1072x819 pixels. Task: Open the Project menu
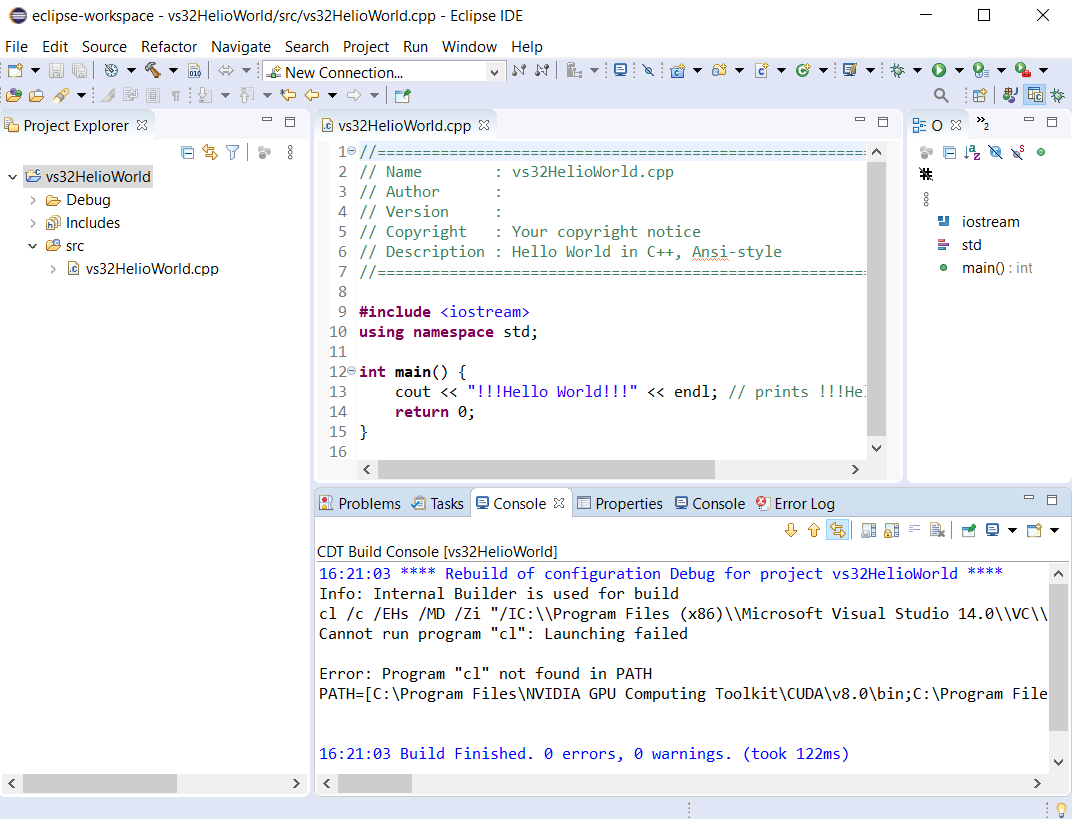click(366, 46)
